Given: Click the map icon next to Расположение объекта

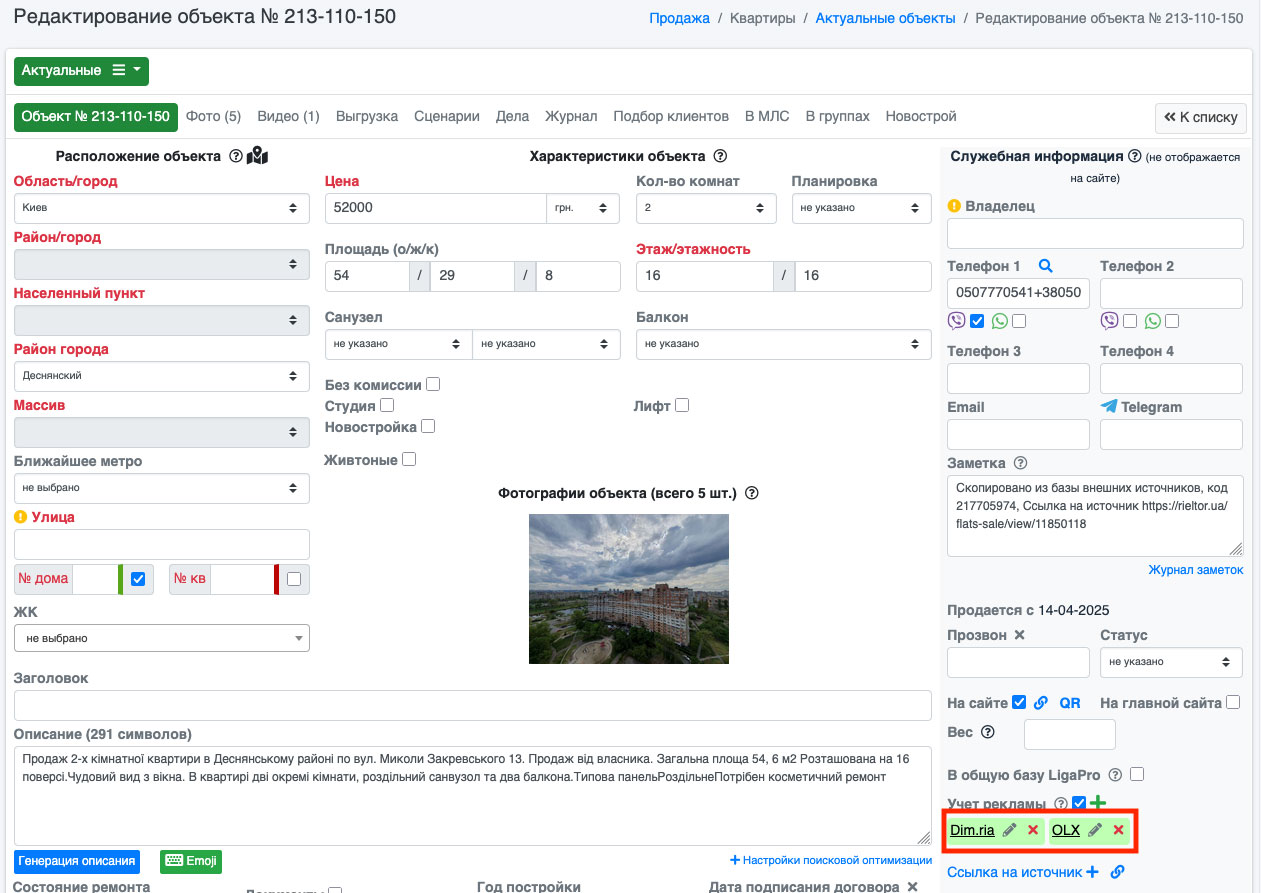Looking at the screenshot, I should 258,156.
